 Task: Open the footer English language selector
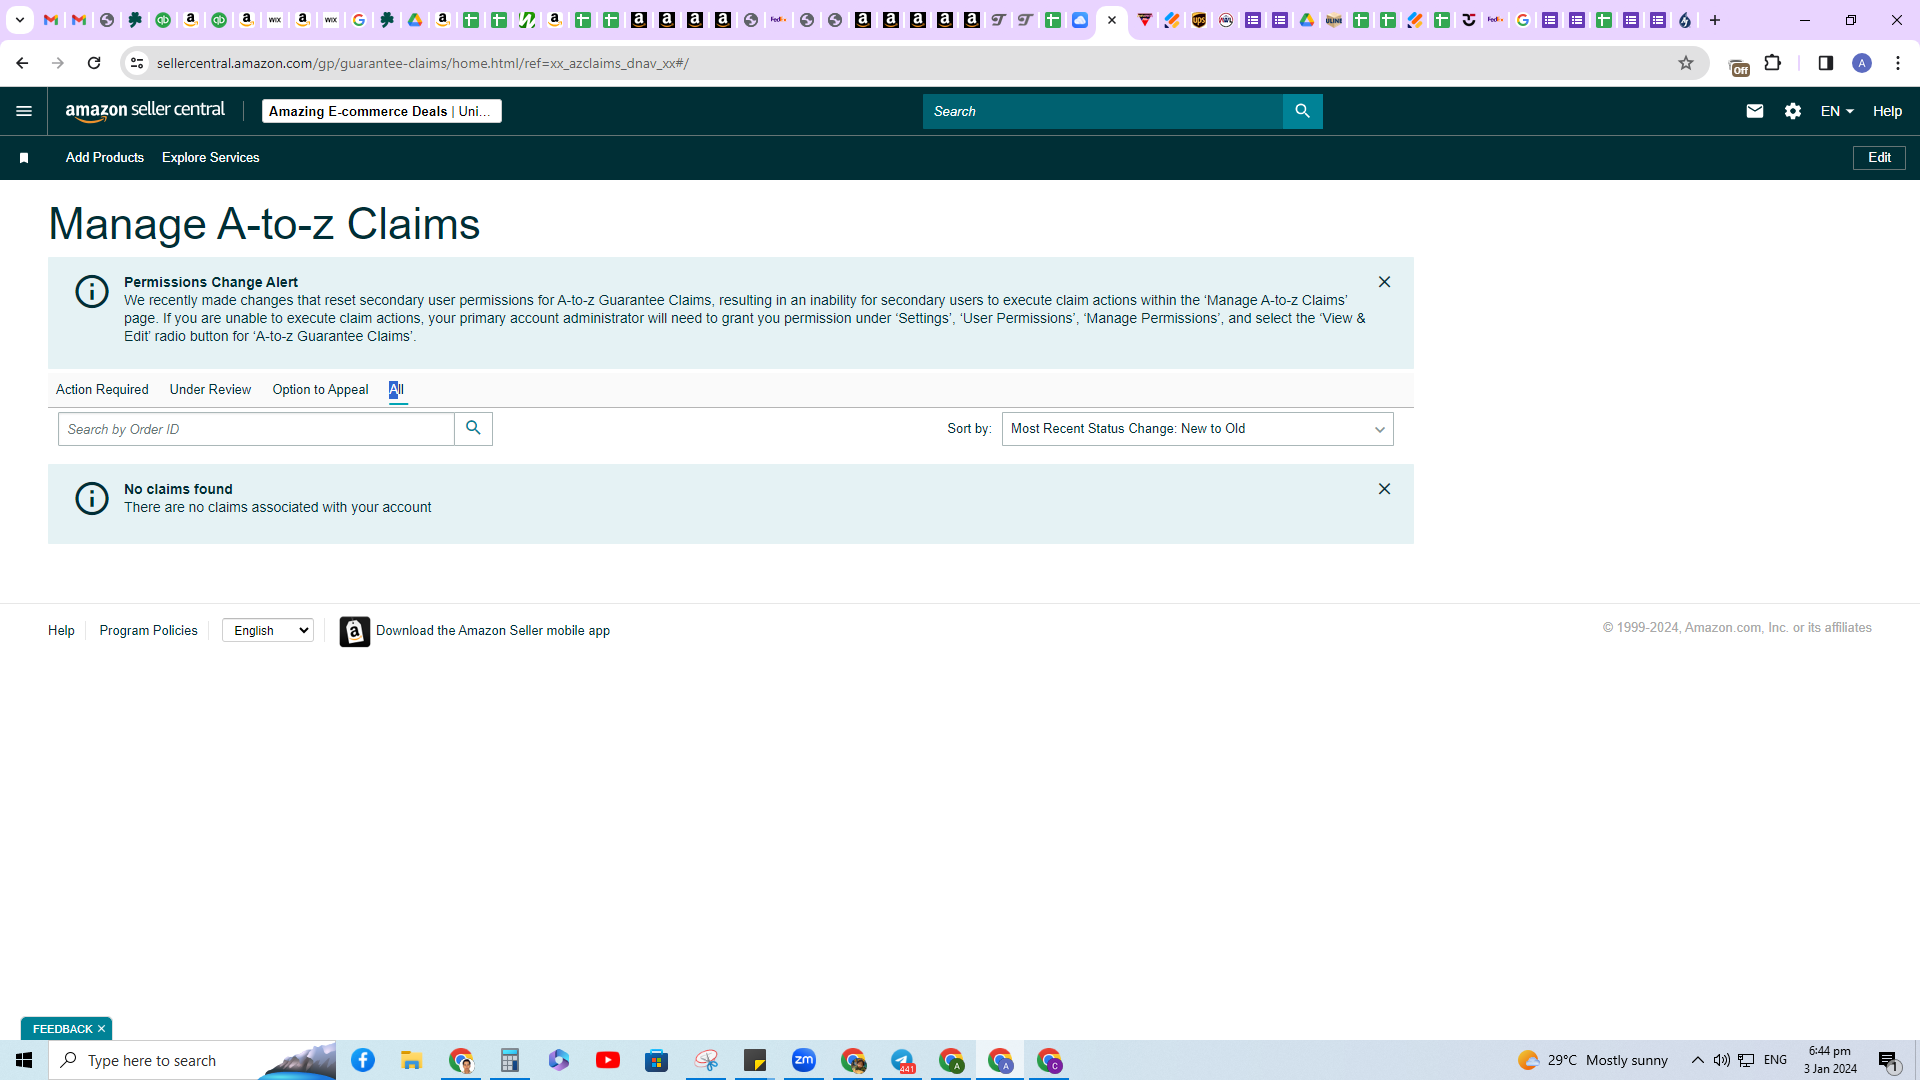pos(268,630)
